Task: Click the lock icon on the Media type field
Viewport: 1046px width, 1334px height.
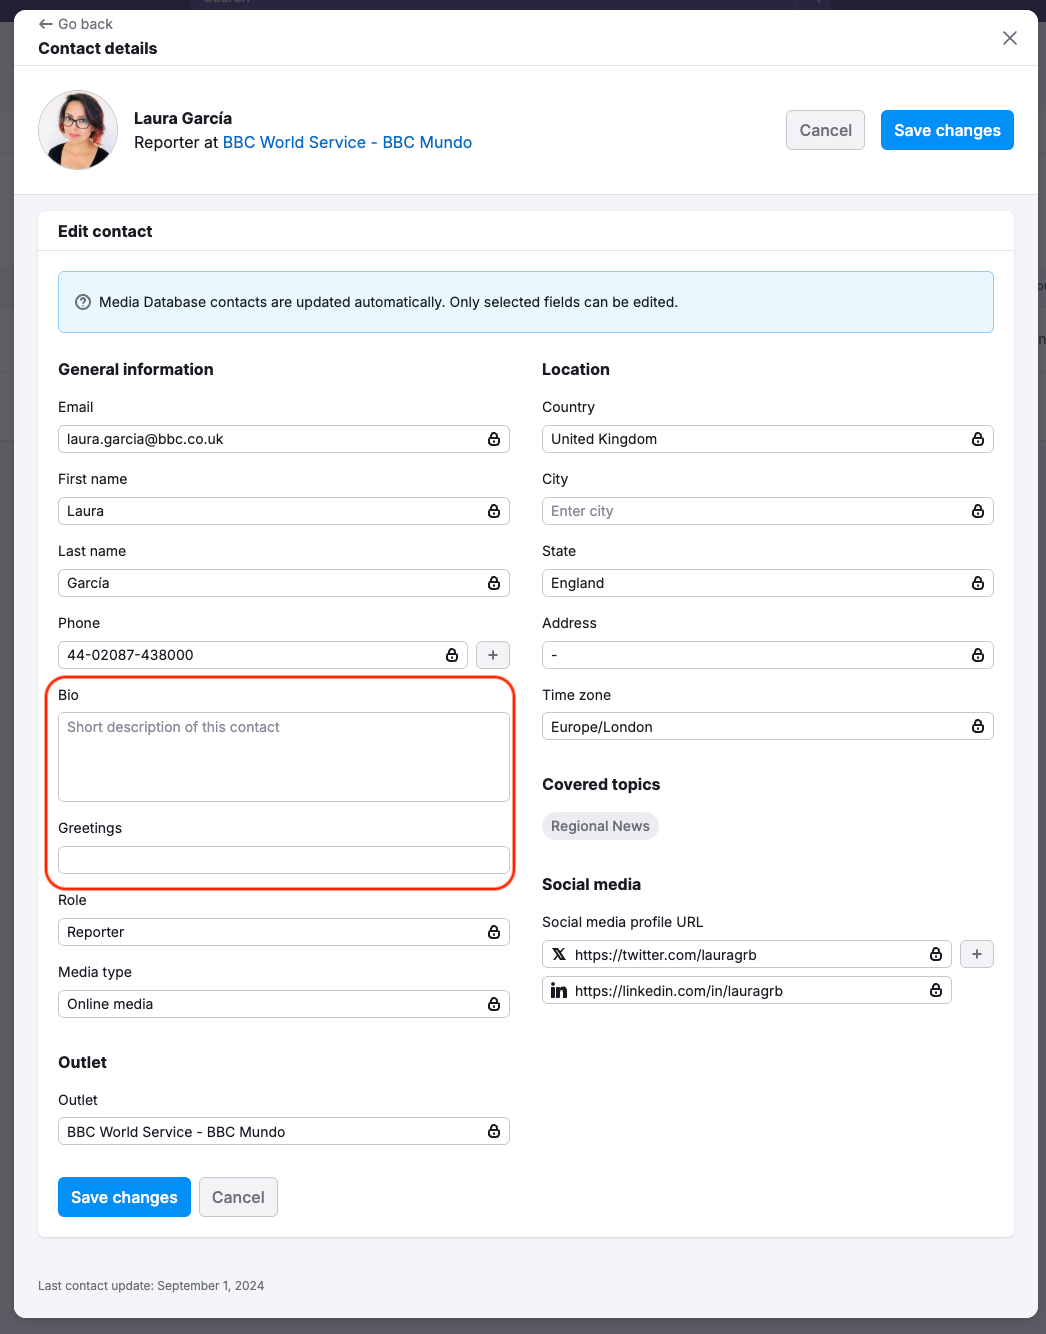Action: 493,1004
